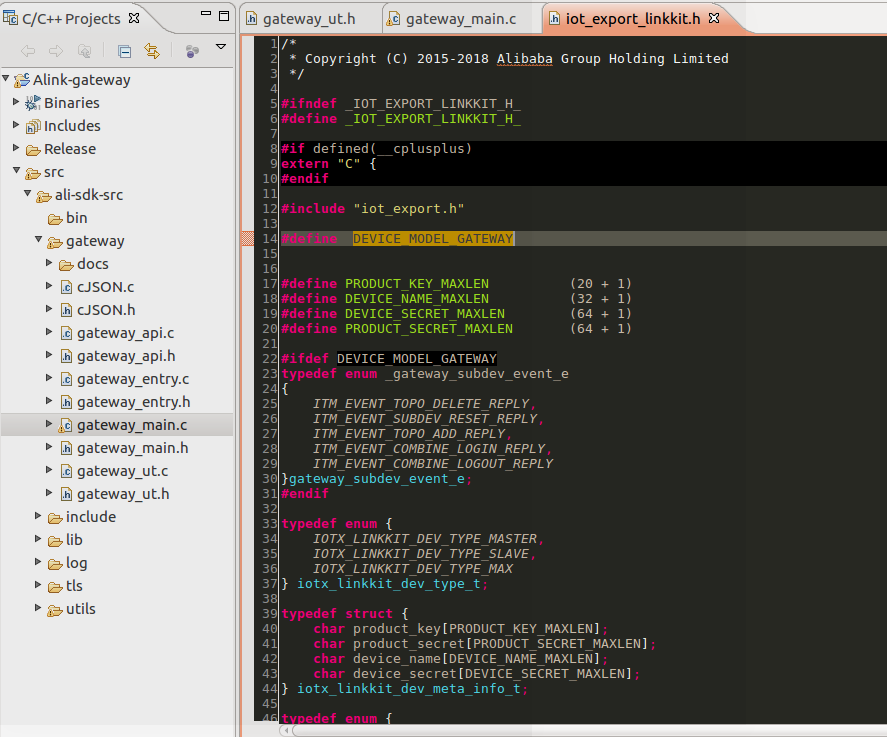Screen dimensions: 887x737
Task: Click the editor horizontal scrollbar
Action: [588, 731]
